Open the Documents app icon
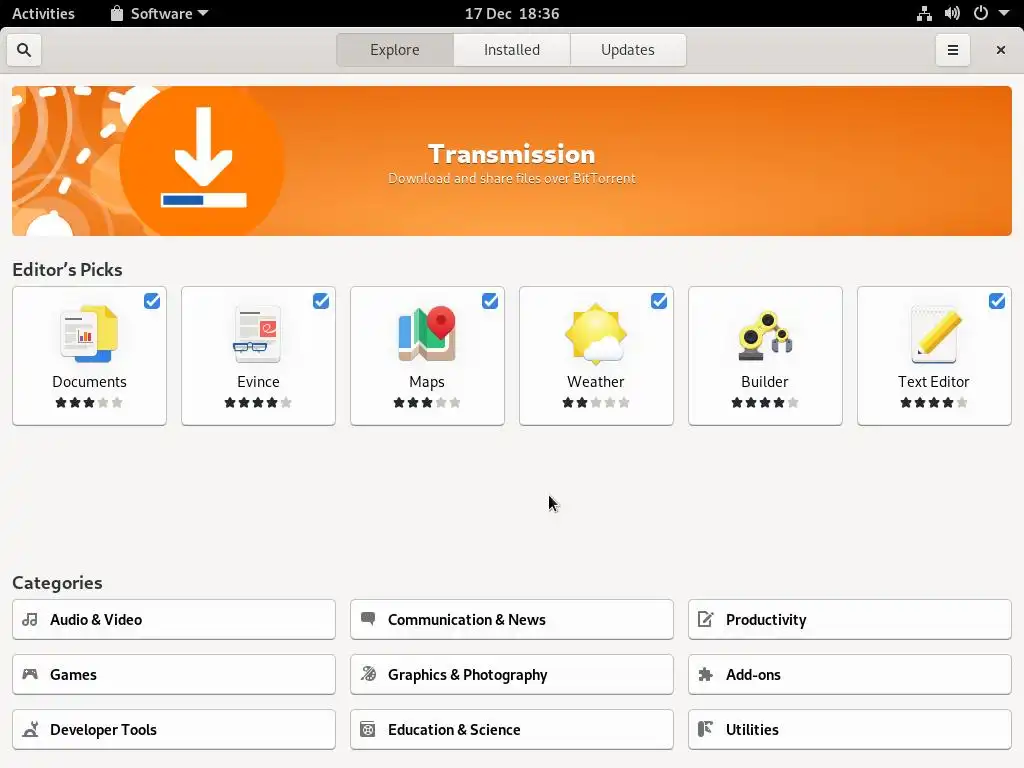 tap(89, 334)
